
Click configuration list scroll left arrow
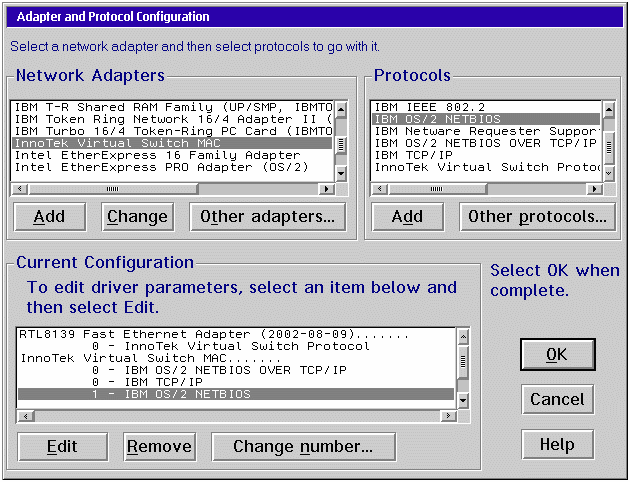point(26,416)
